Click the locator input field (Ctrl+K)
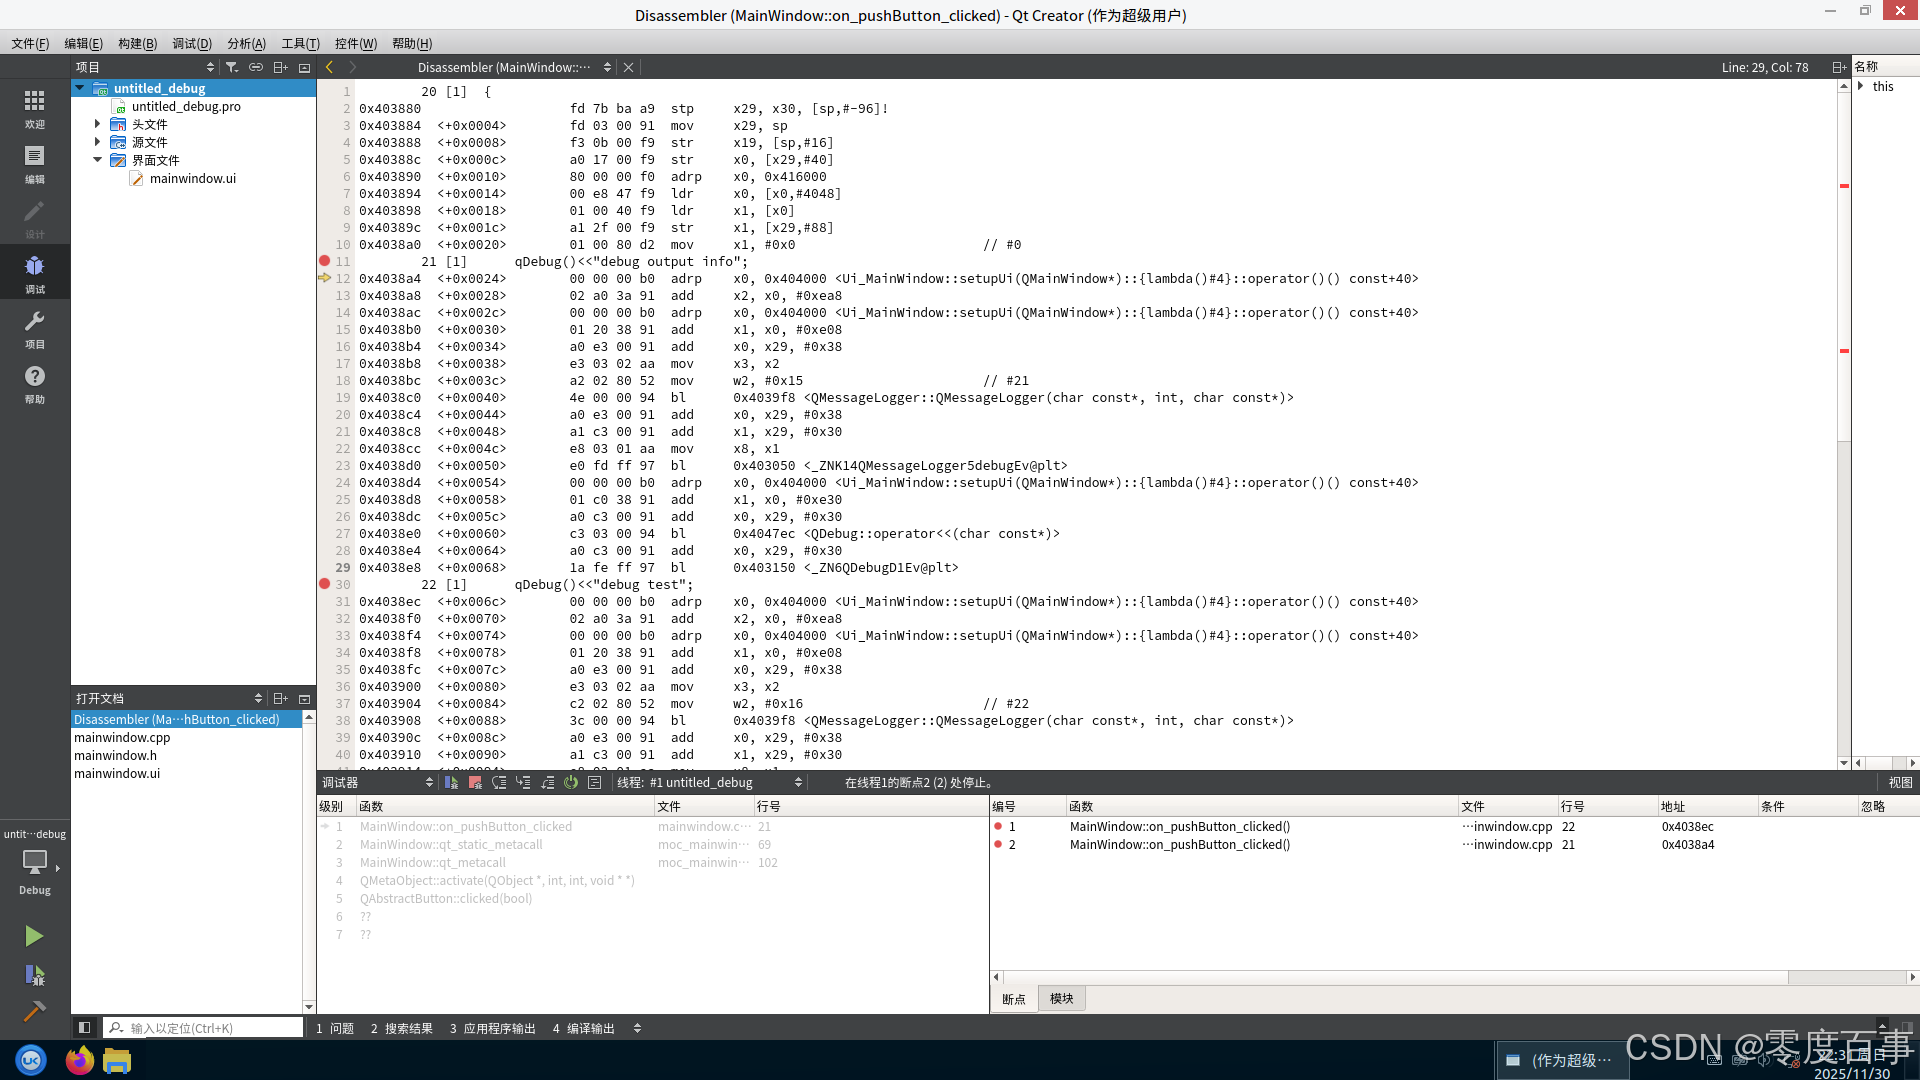The width and height of the screenshot is (1920, 1080). 212,1028
